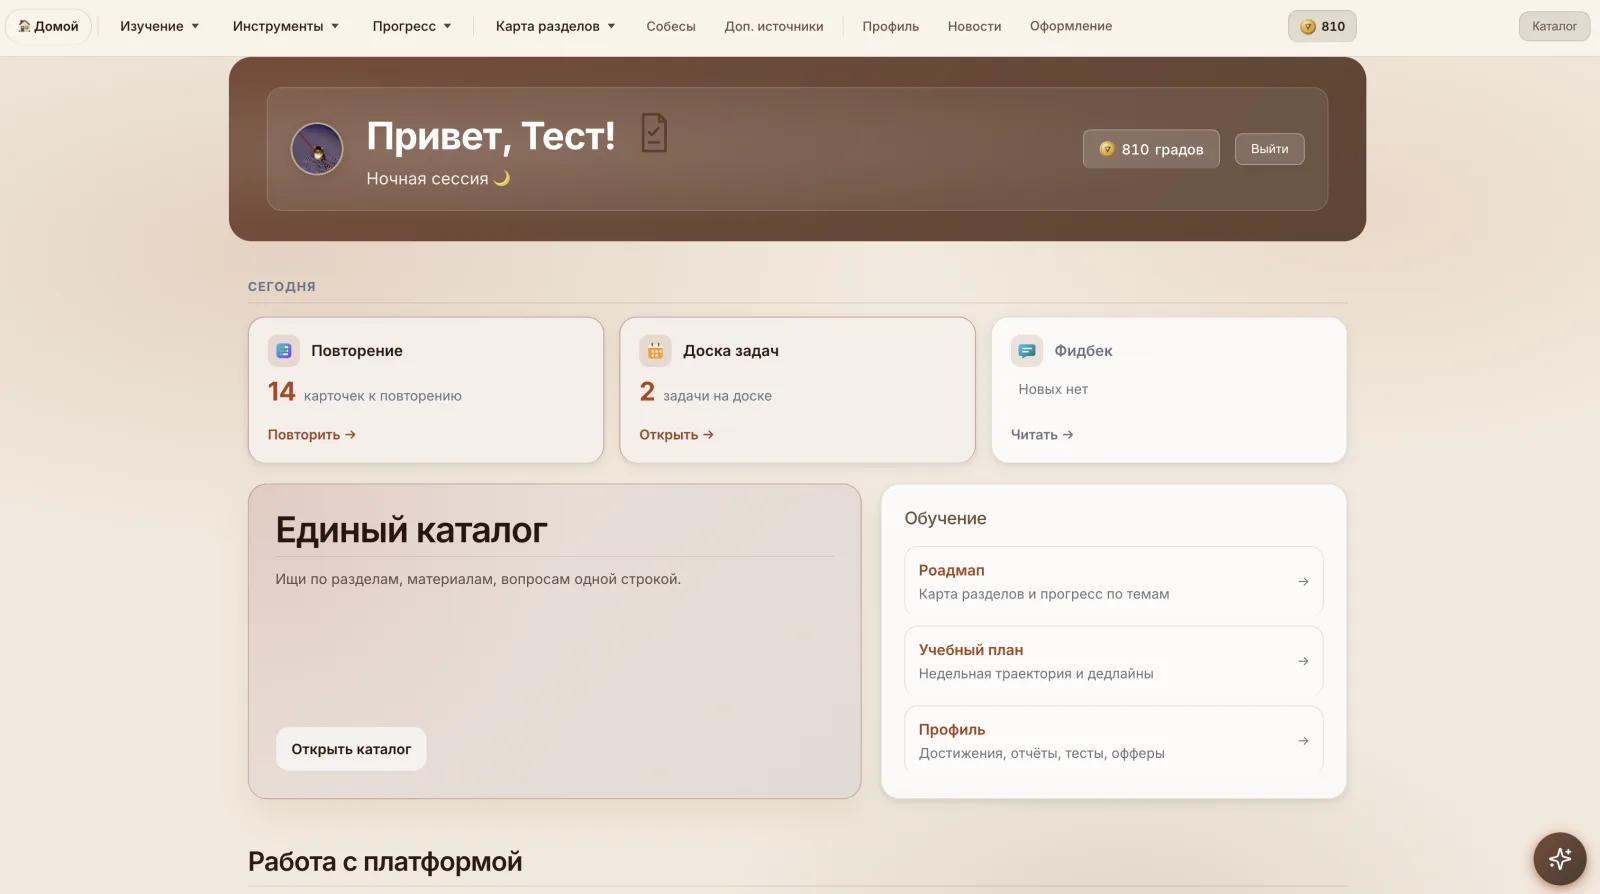The width and height of the screenshot is (1600, 894).
Task: Open the Инструменты dropdown menu
Action: 286,26
